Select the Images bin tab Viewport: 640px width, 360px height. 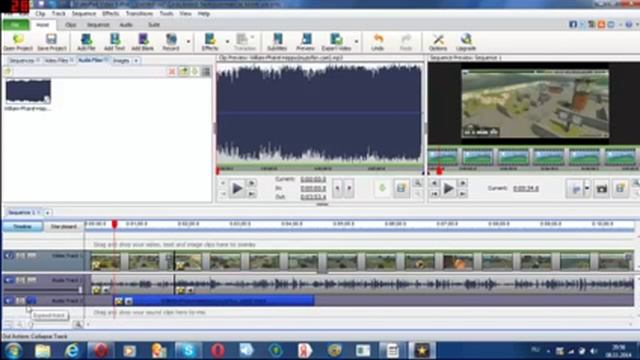pyautogui.click(x=121, y=60)
